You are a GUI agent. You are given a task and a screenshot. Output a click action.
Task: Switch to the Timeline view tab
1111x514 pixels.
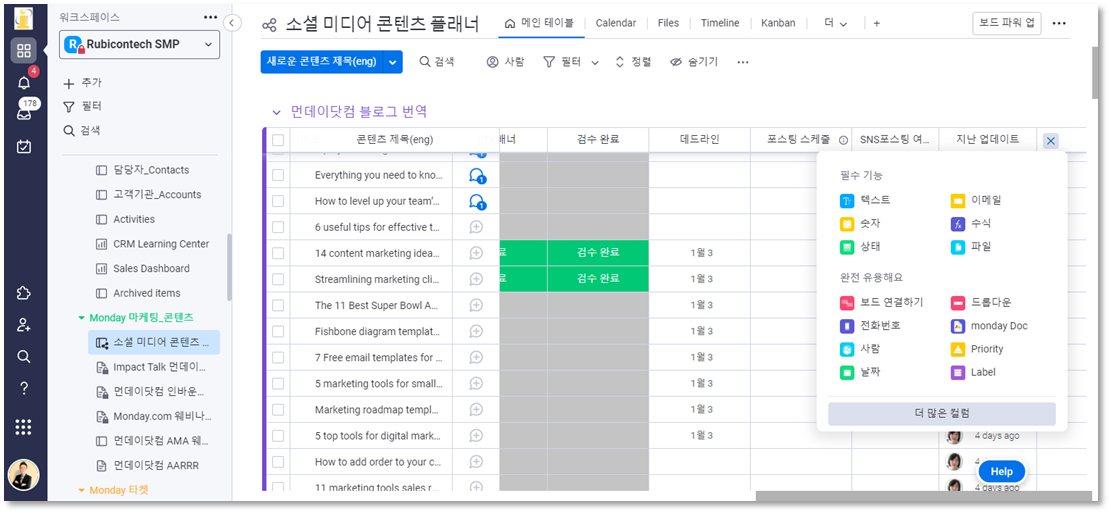720,23
